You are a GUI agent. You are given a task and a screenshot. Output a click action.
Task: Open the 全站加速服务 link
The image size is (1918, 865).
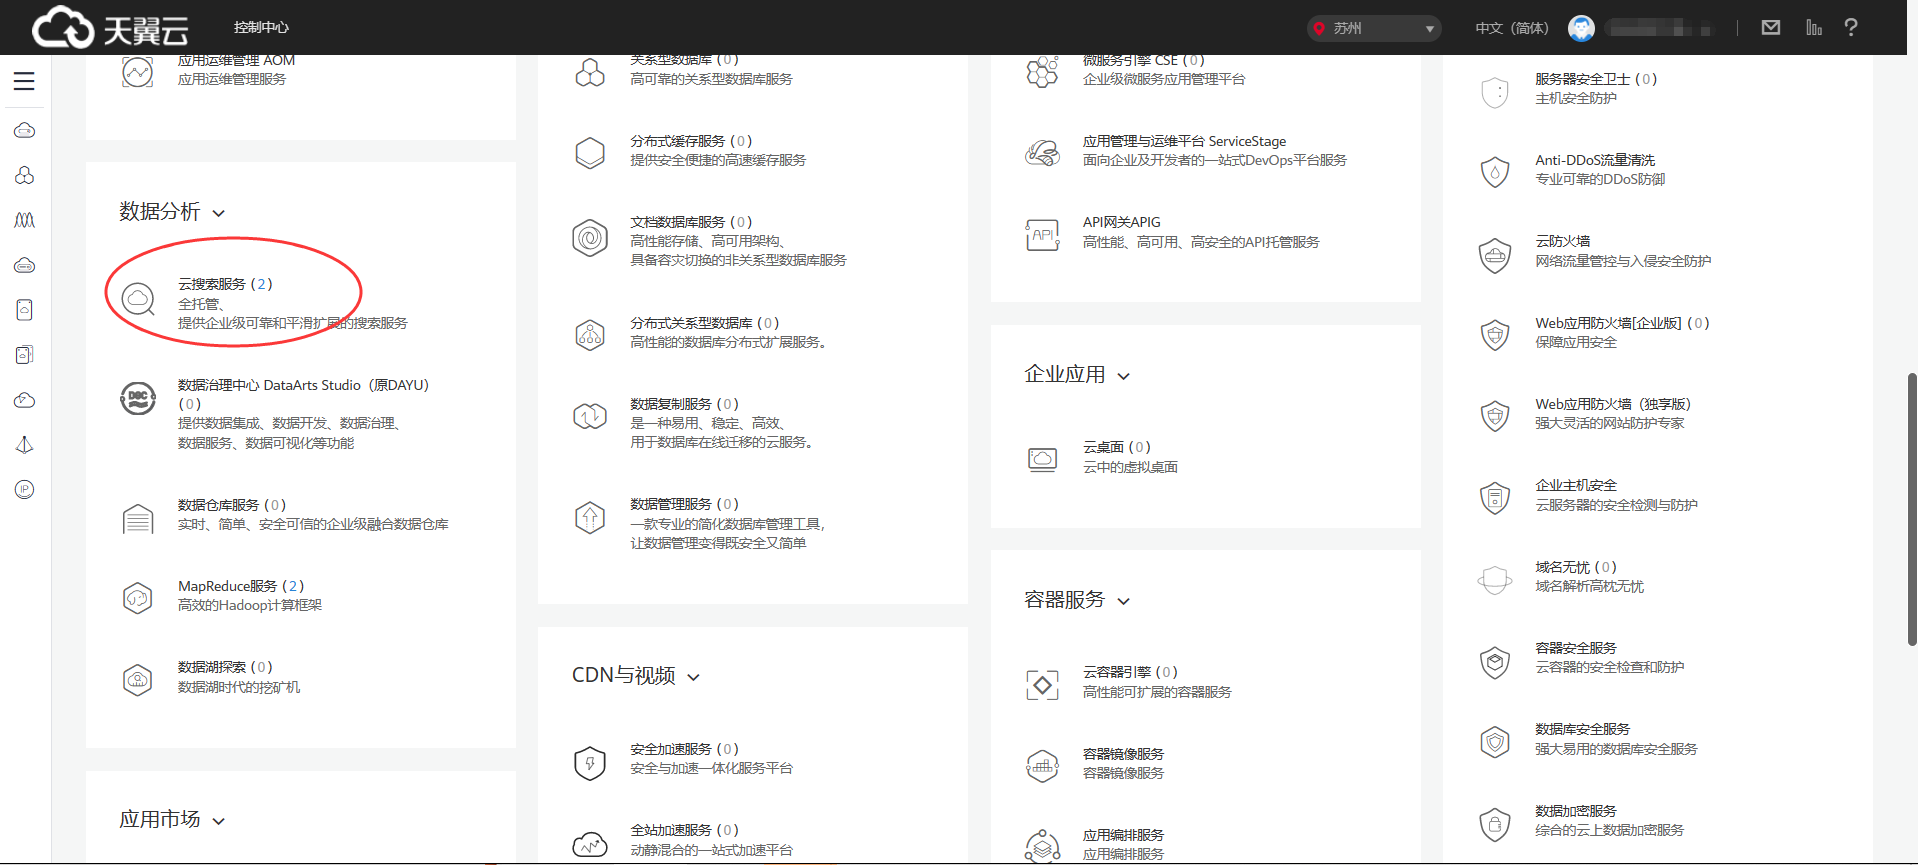point(684,830)
